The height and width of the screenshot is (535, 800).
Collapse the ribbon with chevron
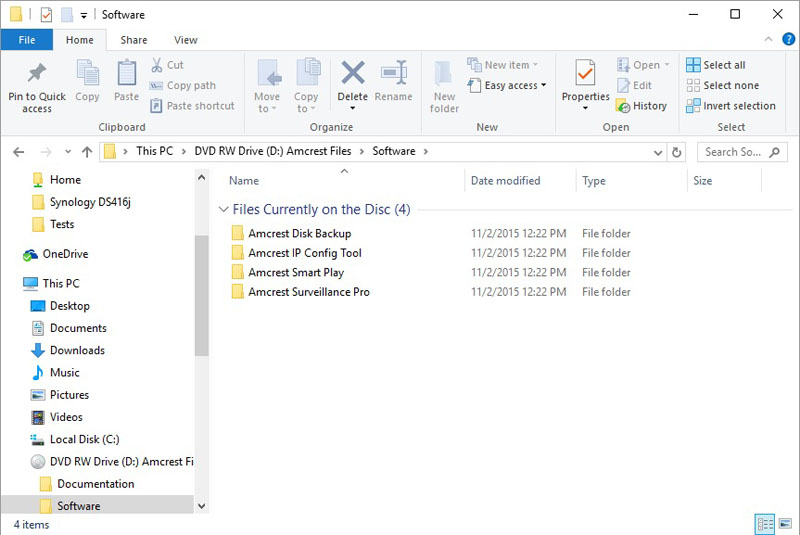click(x=768, y=39)
